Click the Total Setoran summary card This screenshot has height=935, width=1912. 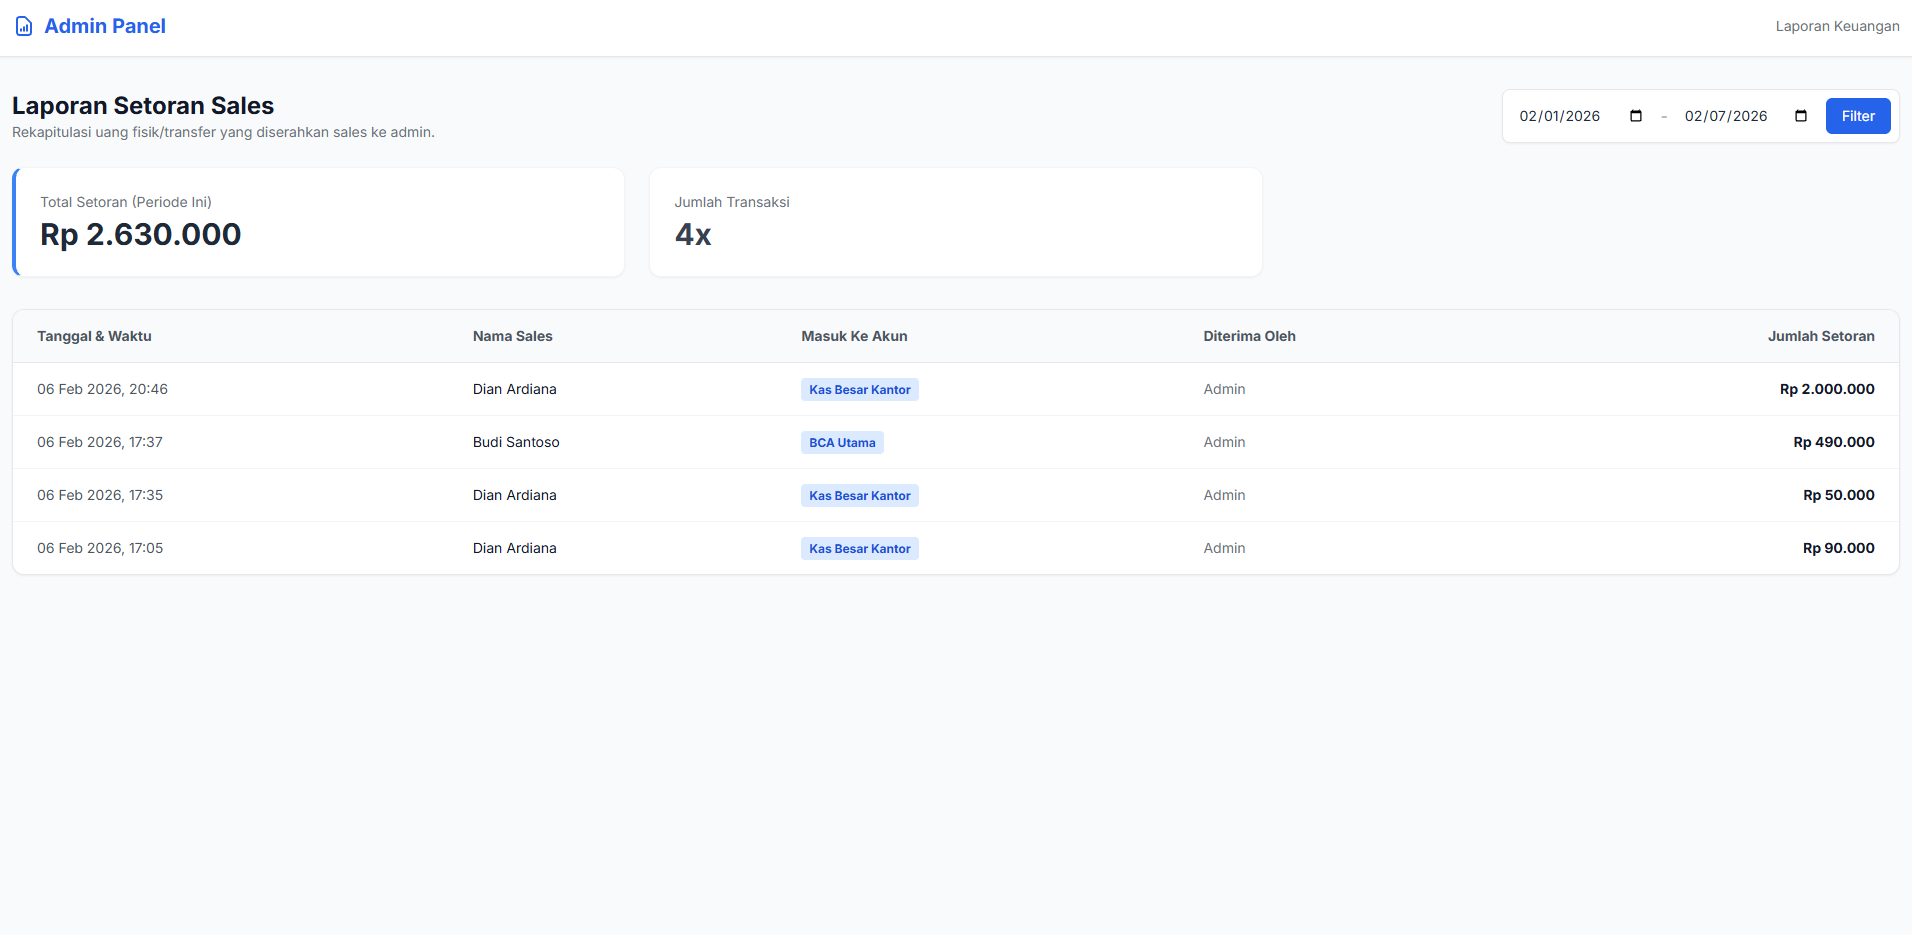coord(319,222)
